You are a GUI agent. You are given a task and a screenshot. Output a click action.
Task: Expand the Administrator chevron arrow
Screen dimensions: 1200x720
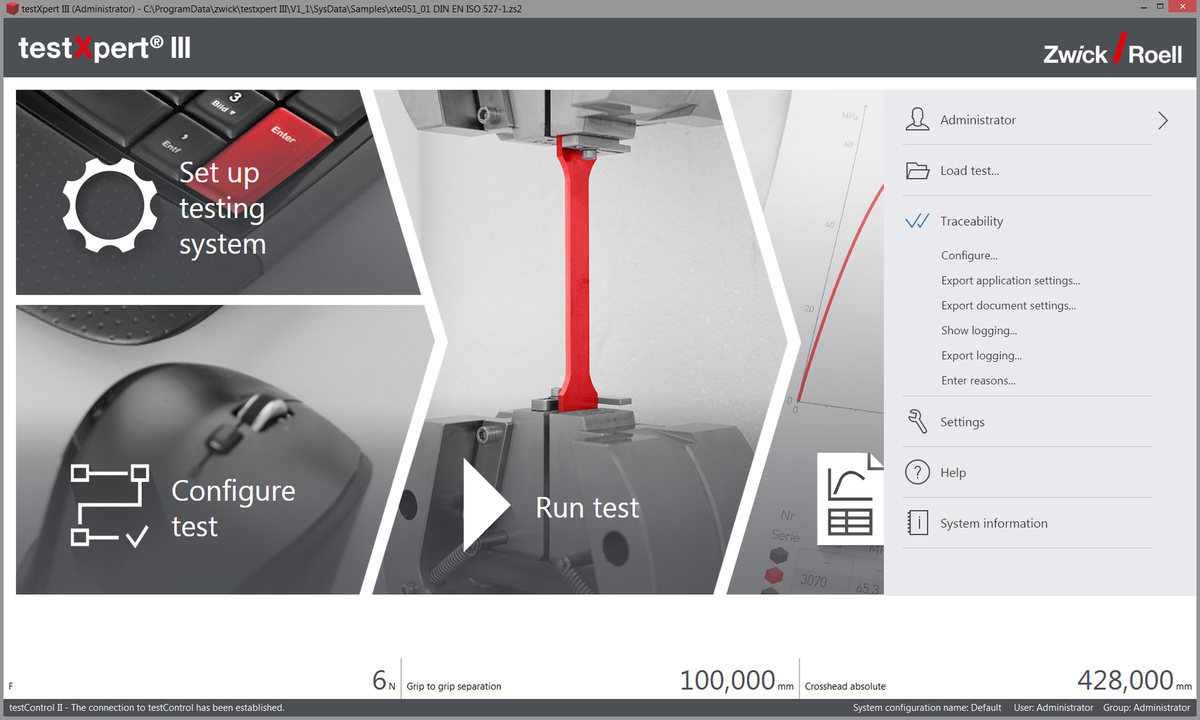pos(1162,120)
